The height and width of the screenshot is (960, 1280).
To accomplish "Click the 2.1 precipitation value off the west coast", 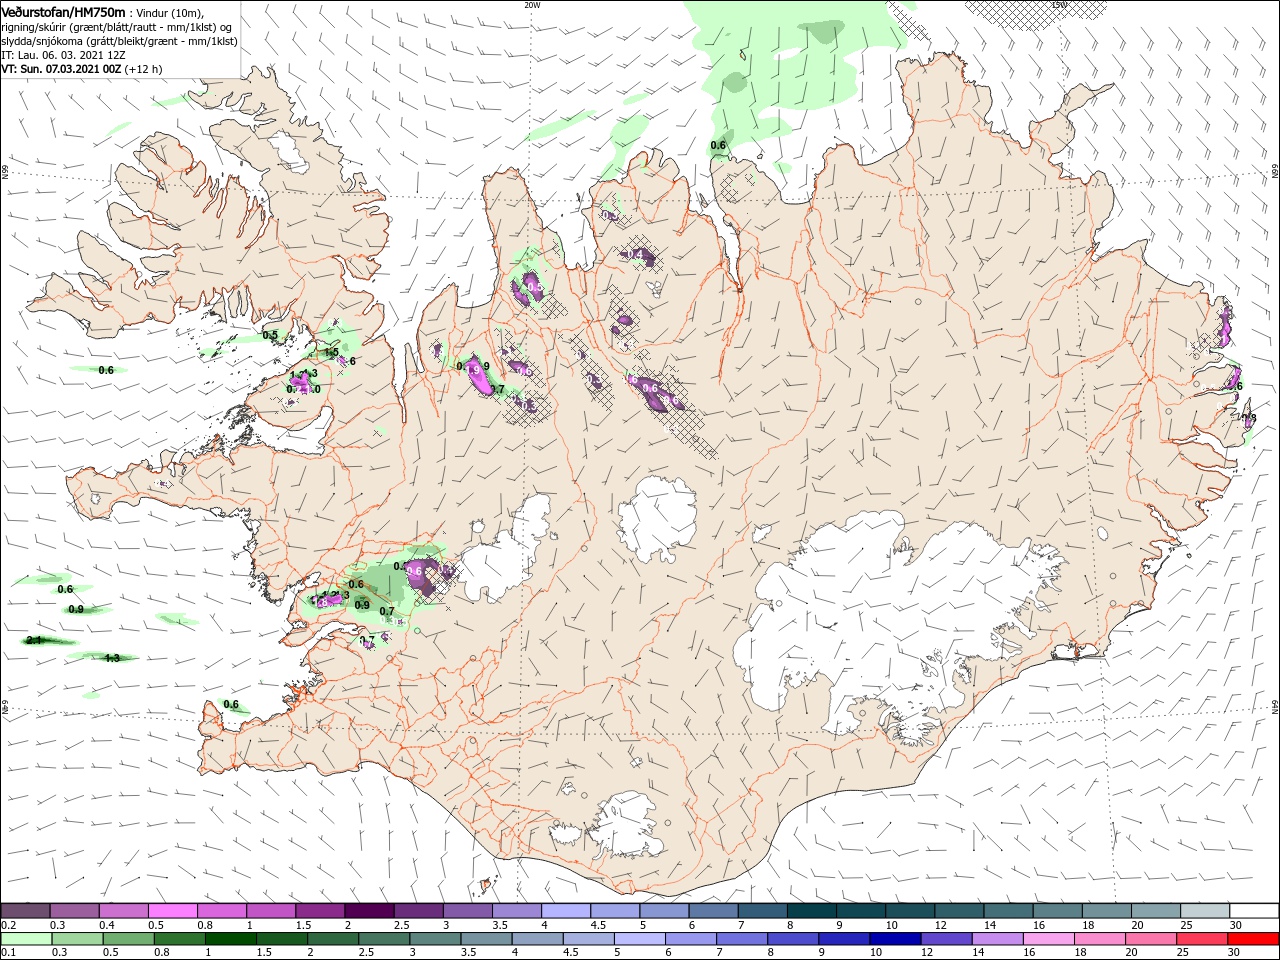I will pyautogui.click(x=33, y=640).
